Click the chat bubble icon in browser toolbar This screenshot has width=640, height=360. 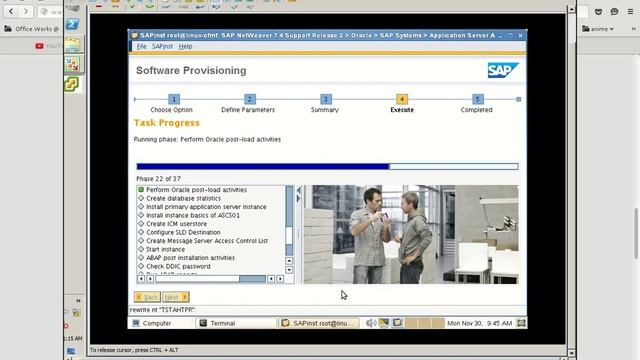614,12
